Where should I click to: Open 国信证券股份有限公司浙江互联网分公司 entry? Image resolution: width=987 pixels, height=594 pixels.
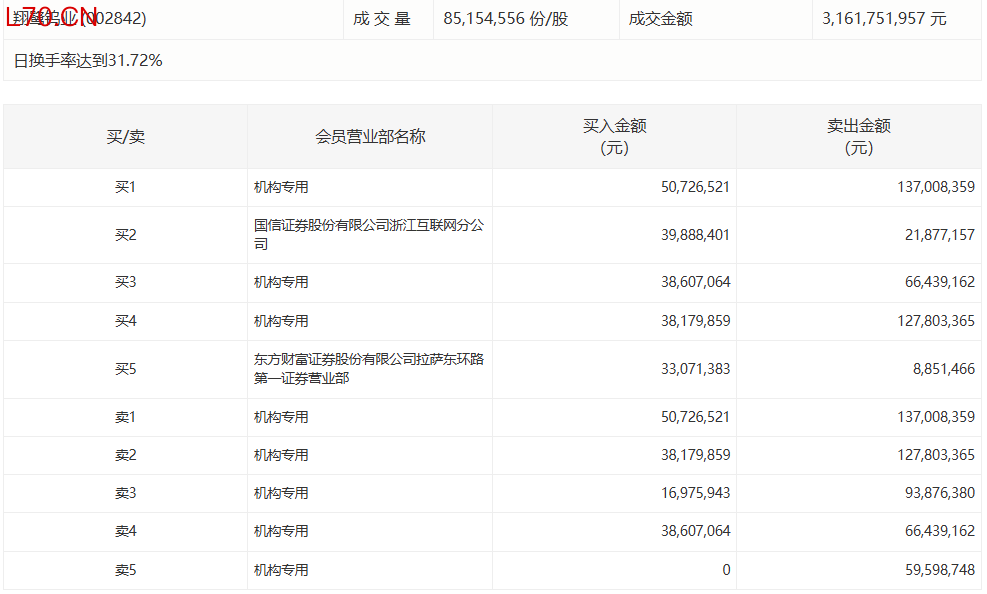[368, 235]
